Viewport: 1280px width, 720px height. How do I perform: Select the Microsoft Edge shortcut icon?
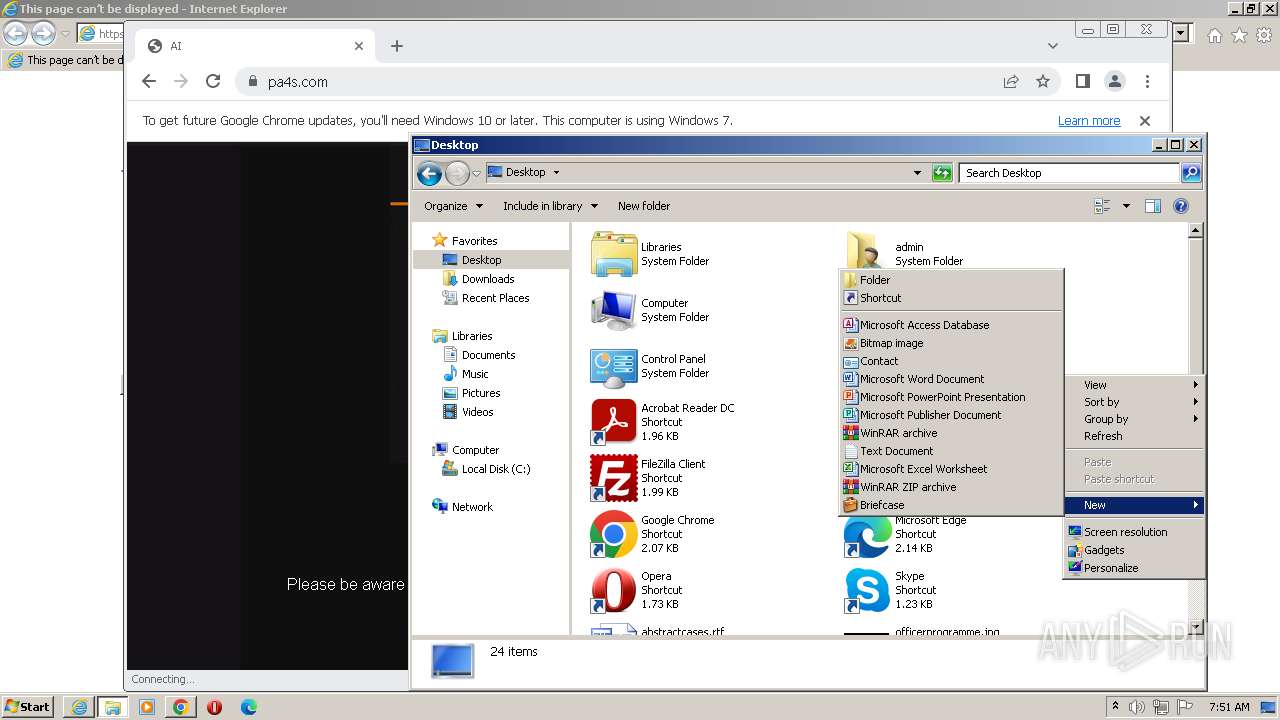867,538
